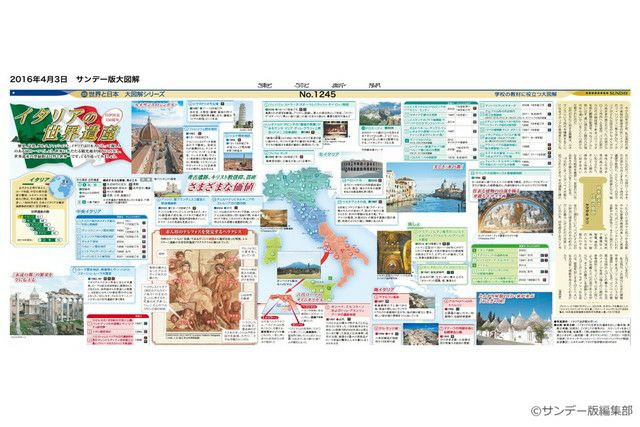The image size is (640, 427).
Task: Open the Alberobello trulli houses photo
Action: 510,325
